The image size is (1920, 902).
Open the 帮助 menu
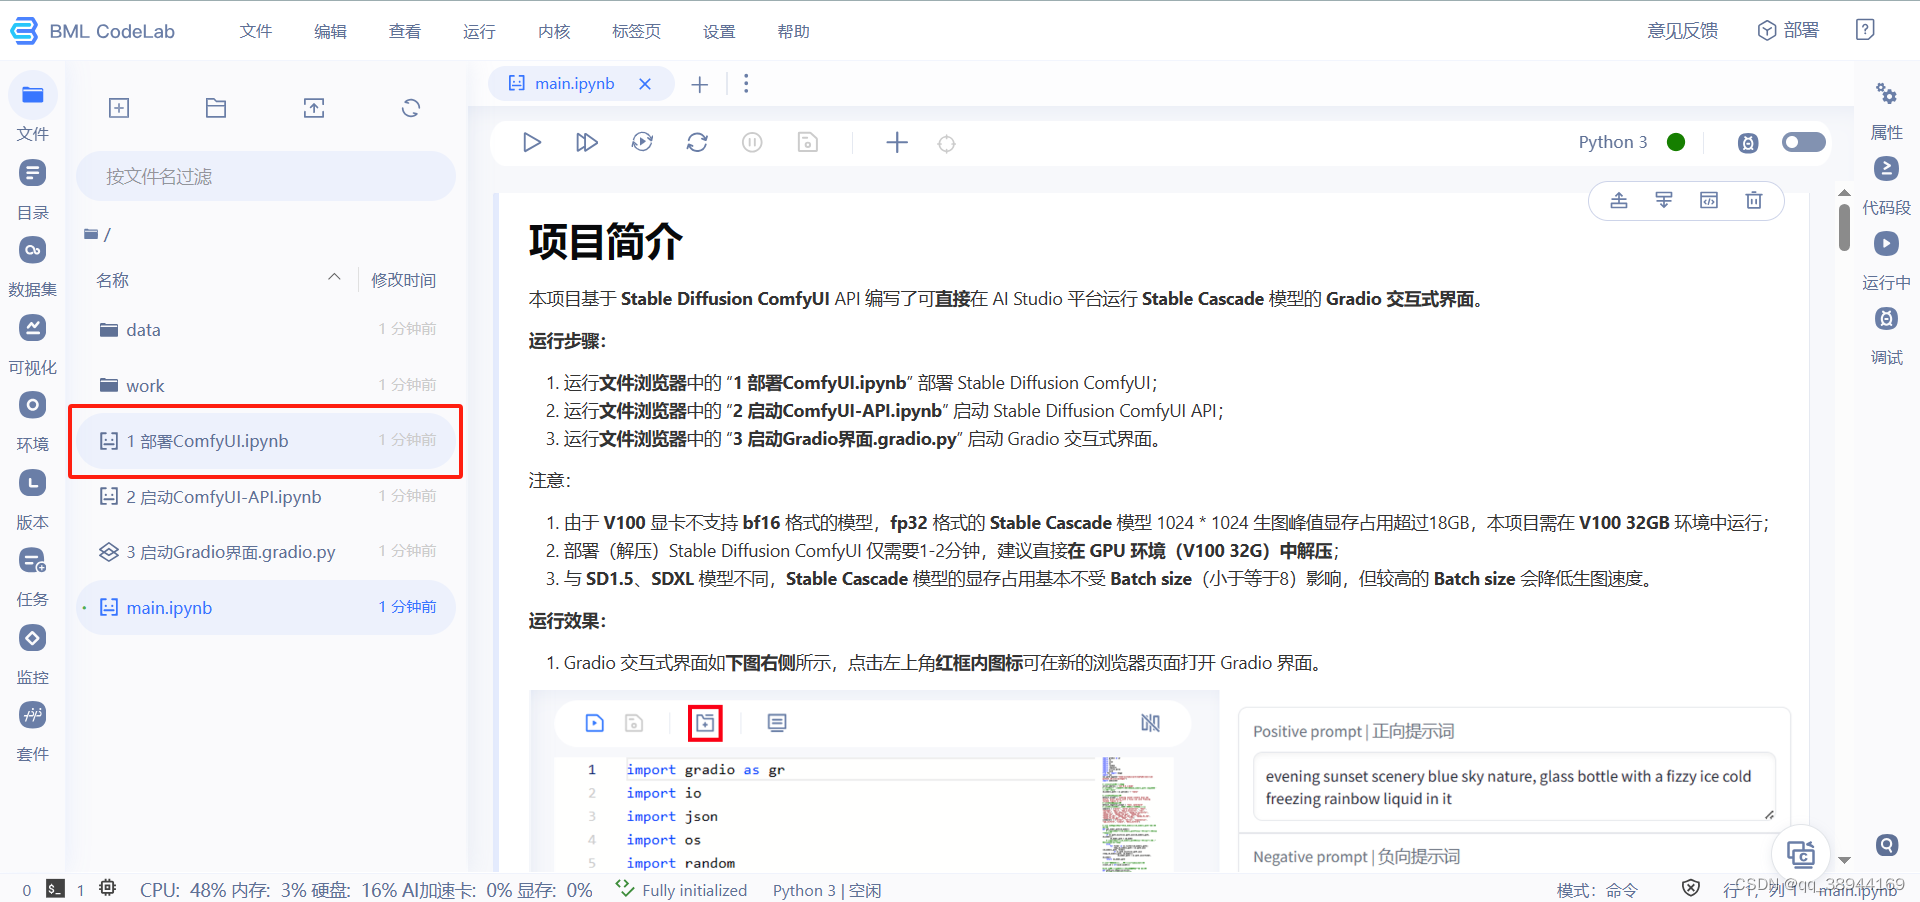pos(793,31)
